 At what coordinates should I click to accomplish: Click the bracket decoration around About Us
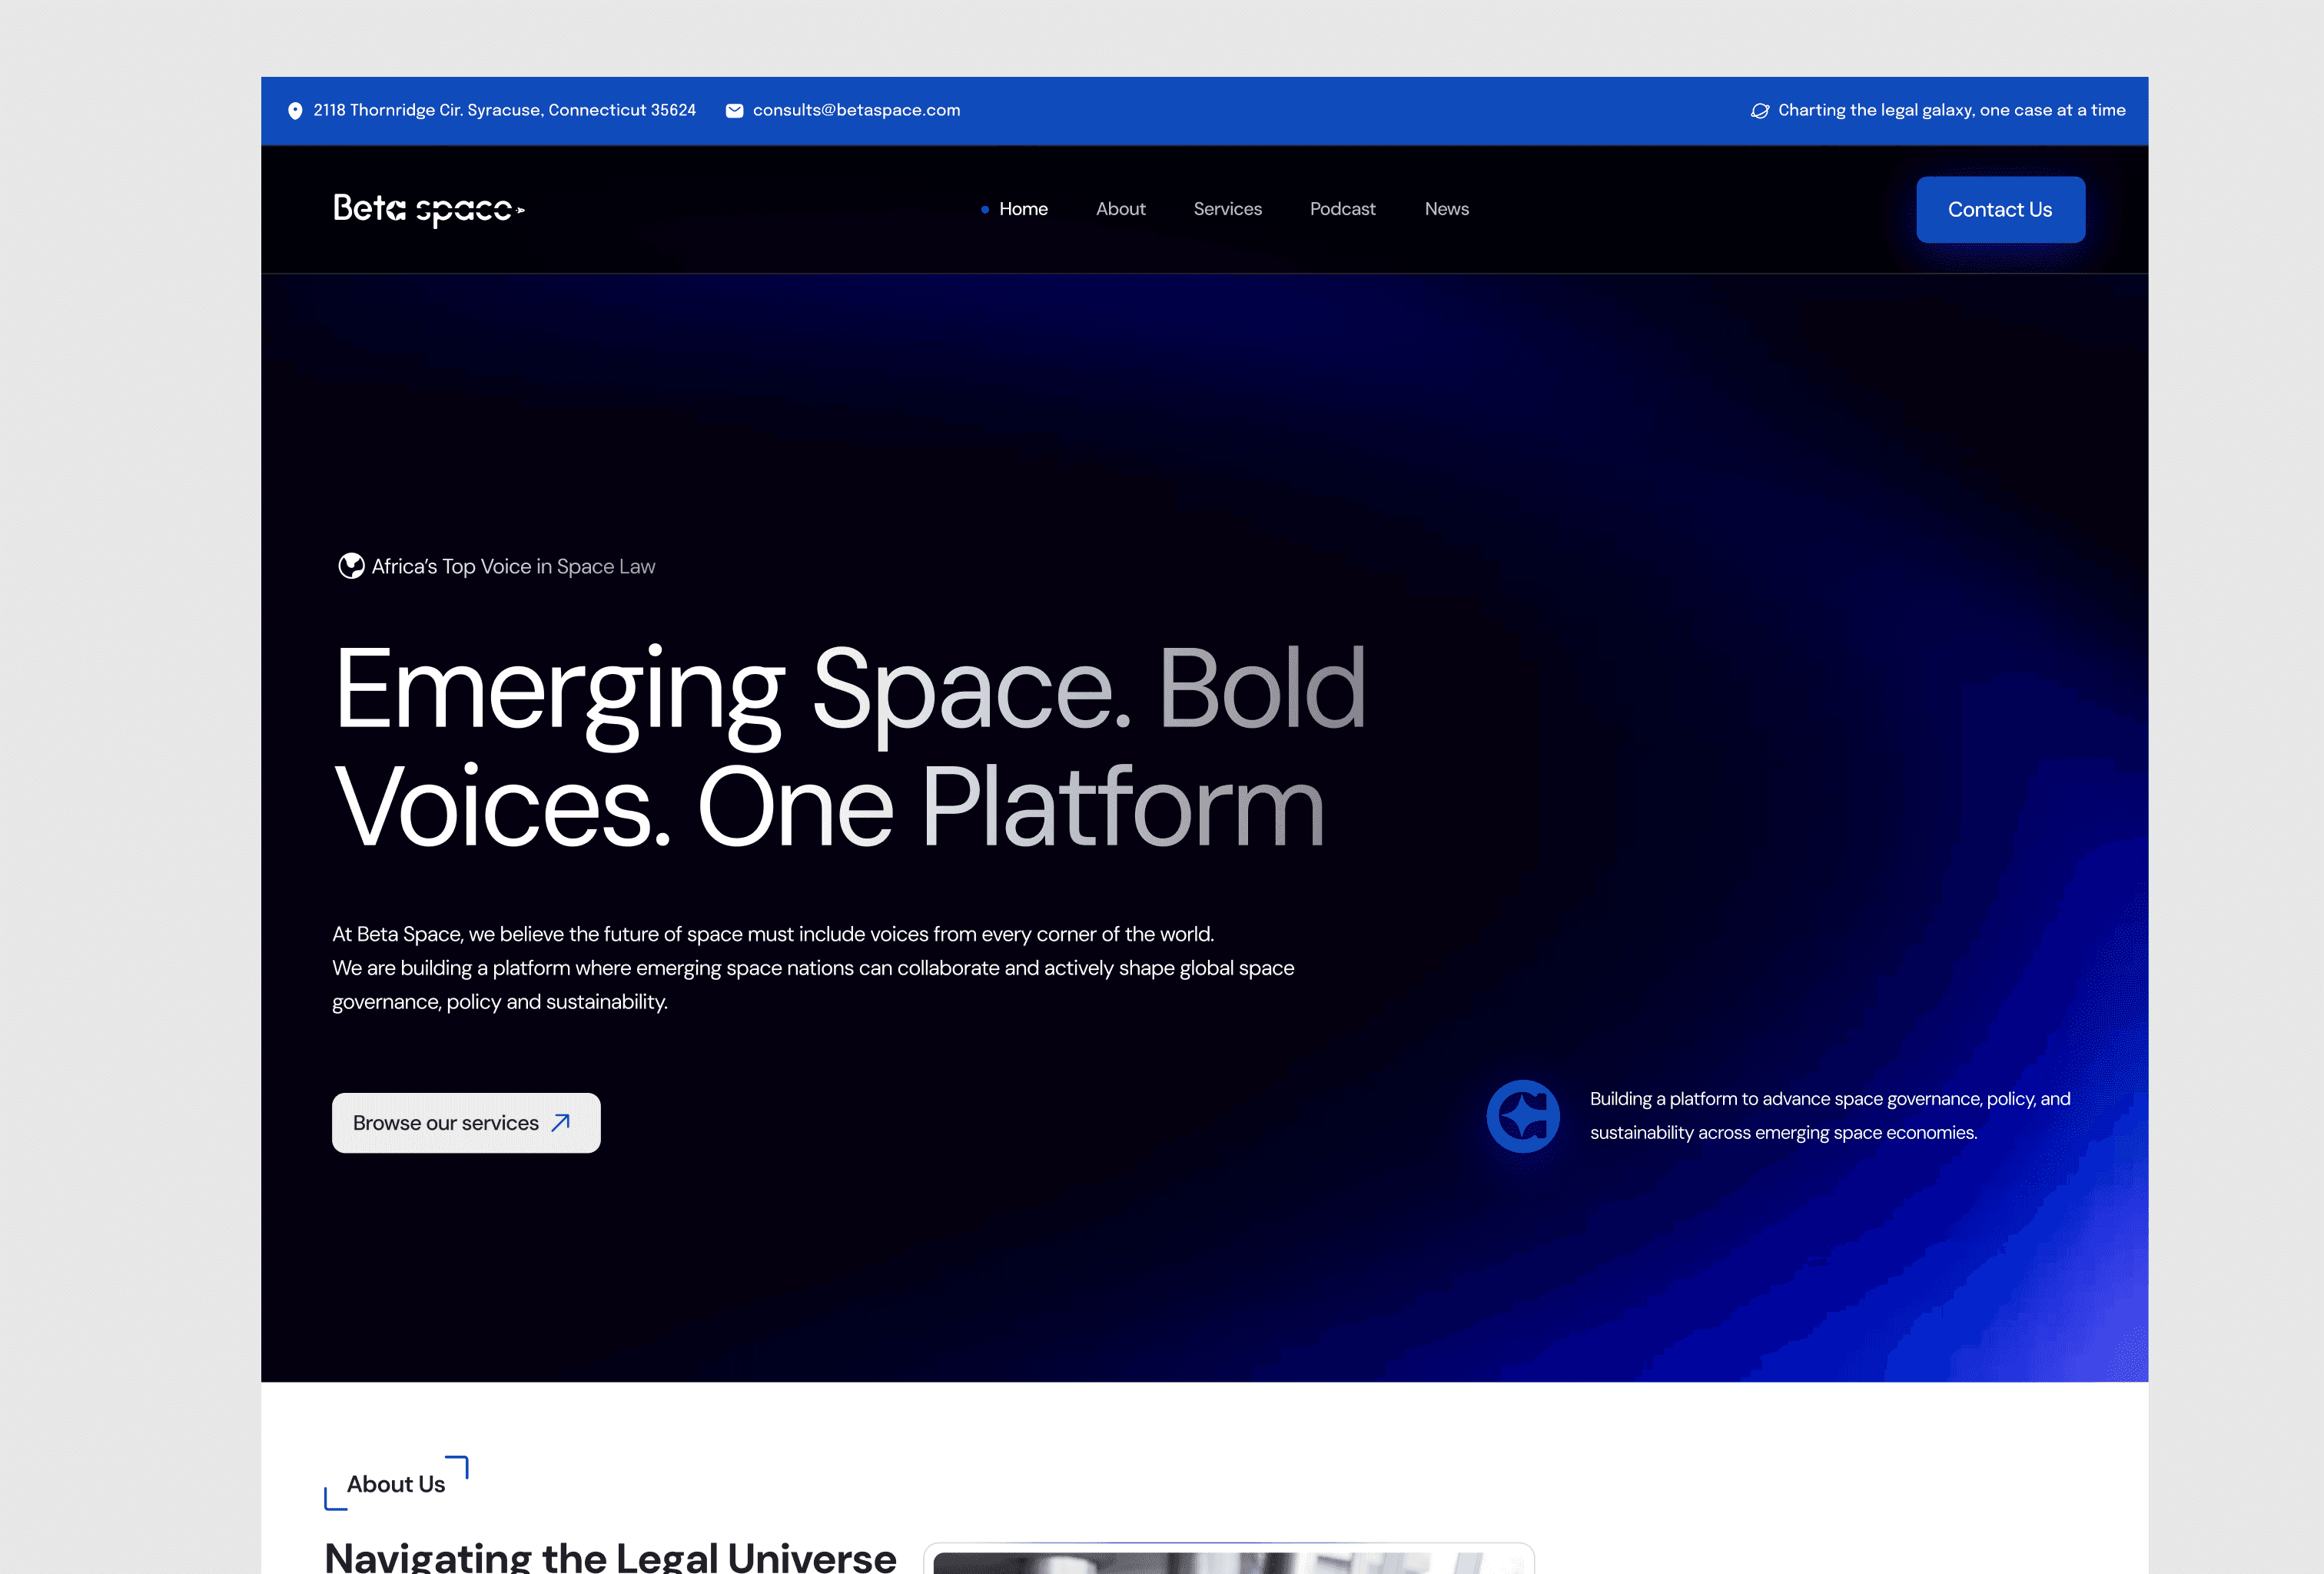tap(459, 1464)
